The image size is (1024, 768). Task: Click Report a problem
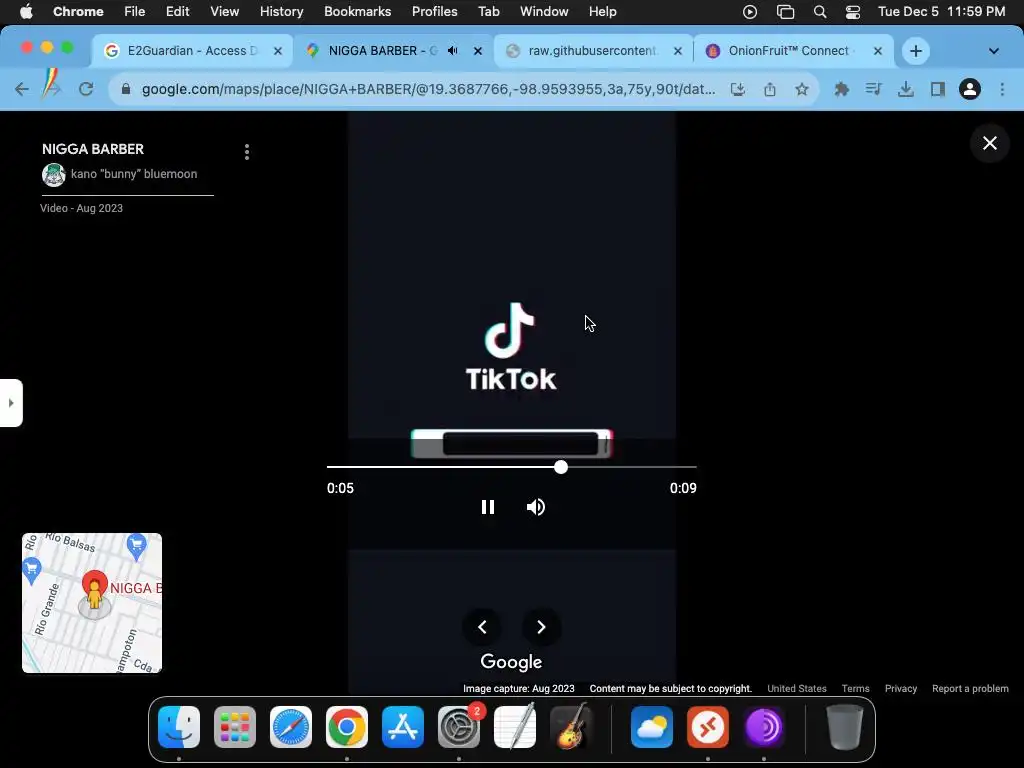(x=970, y=688)
